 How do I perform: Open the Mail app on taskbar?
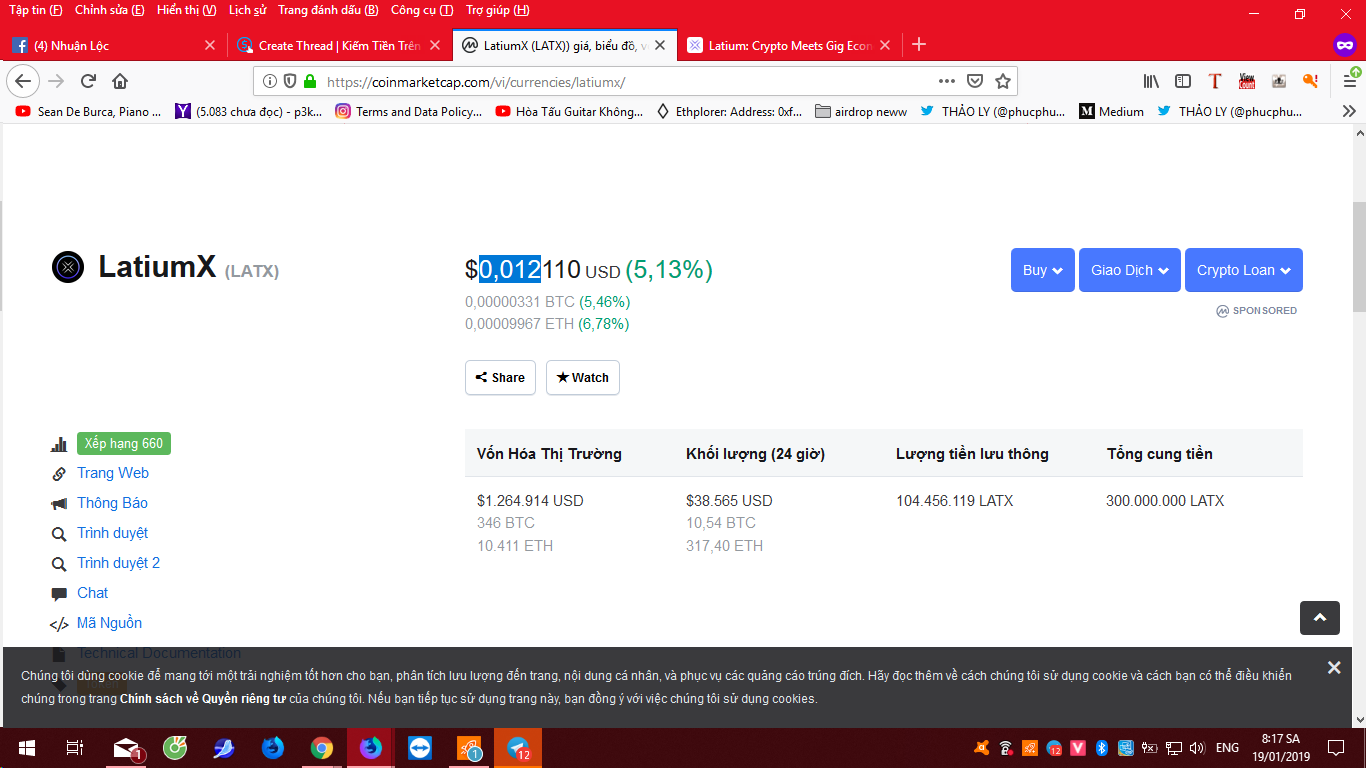[125, 748]
